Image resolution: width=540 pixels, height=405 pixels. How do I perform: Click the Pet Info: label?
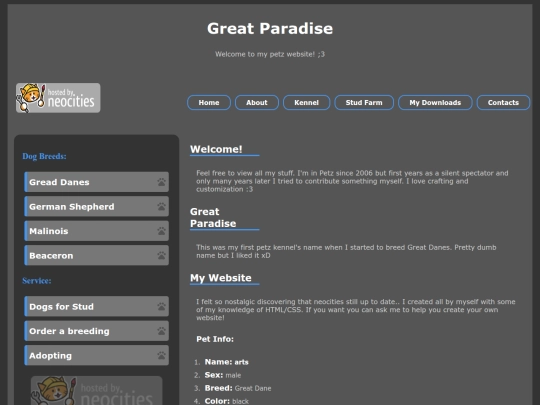point(215,339)
